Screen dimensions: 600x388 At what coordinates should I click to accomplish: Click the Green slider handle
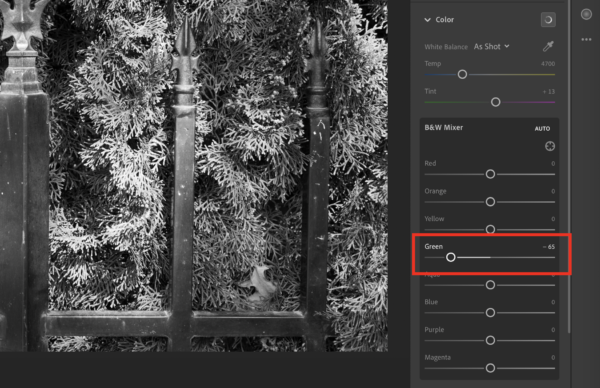(x=451, y=257)
